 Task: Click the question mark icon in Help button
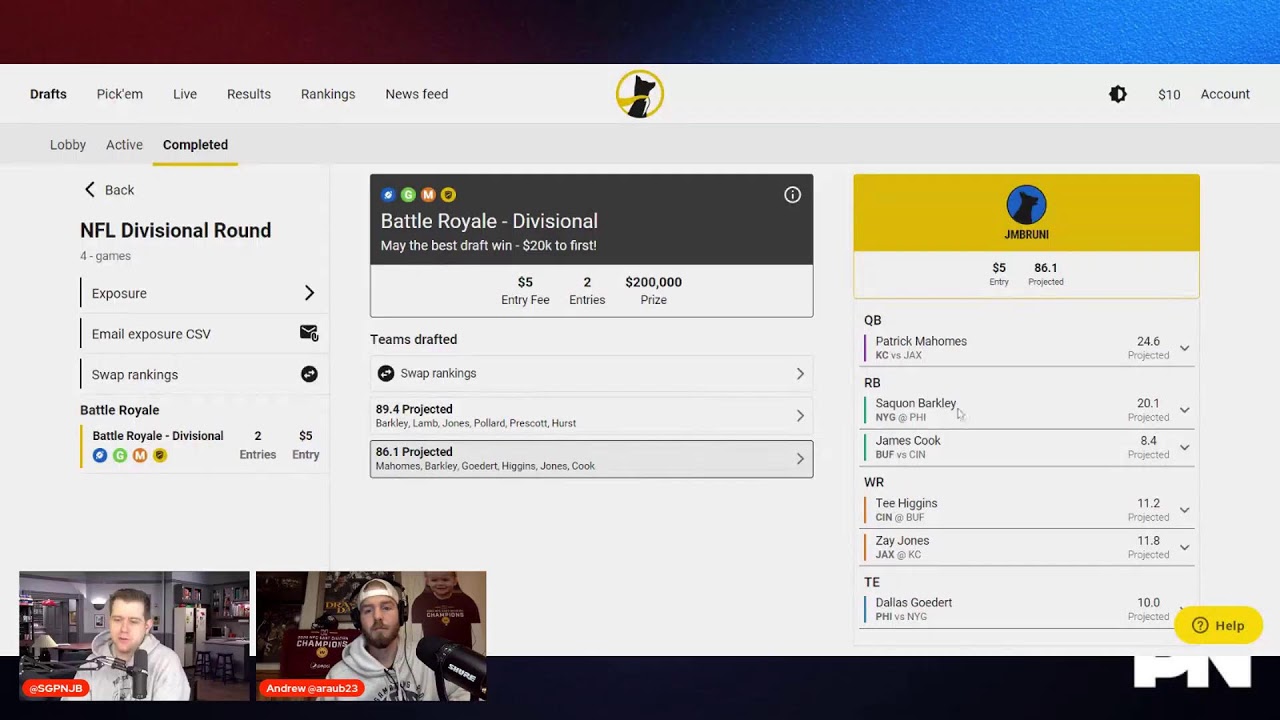[1200, 626]
